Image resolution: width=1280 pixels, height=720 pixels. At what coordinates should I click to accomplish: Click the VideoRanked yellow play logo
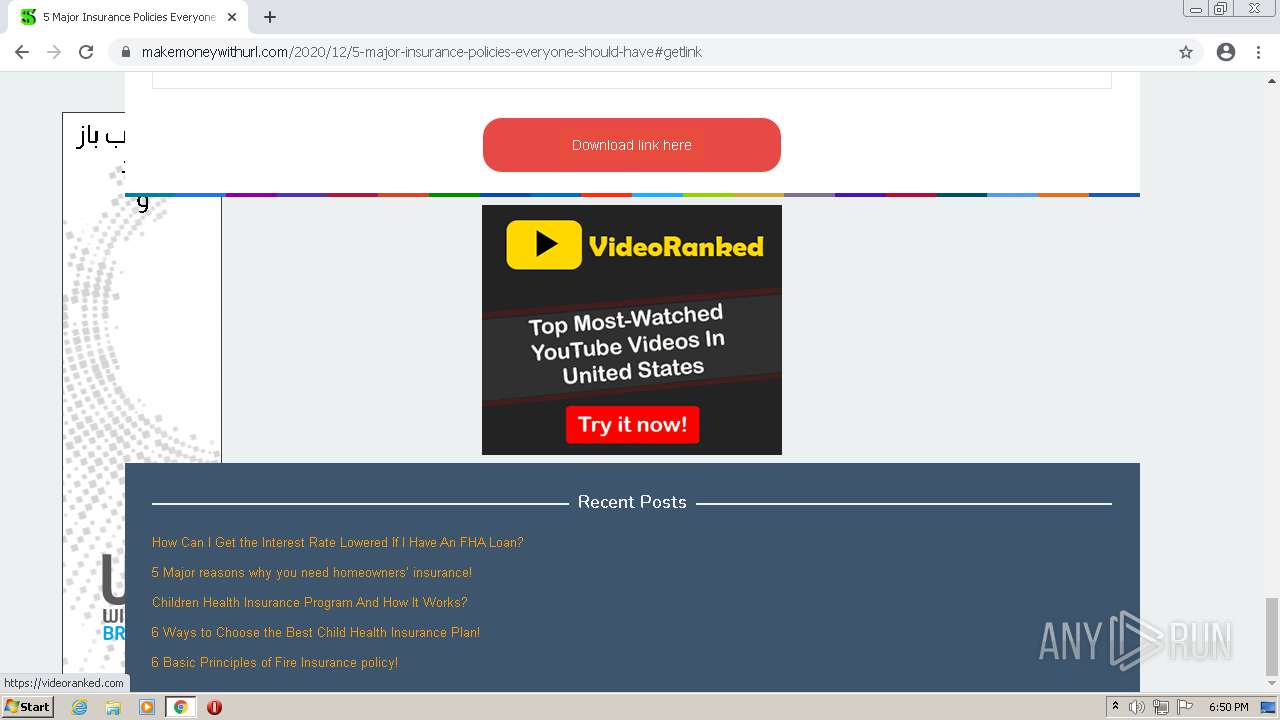pyautogui.click(x=544, y=245)
